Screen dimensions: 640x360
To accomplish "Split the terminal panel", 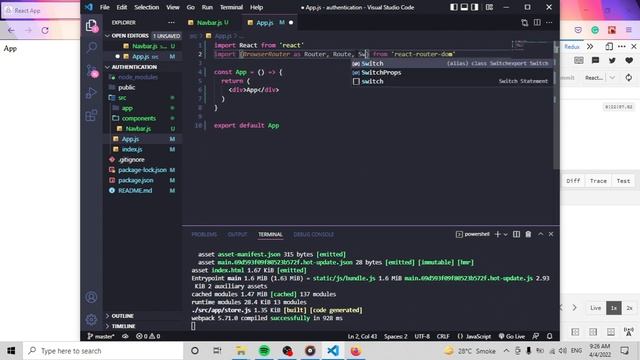I will (516, 234).
